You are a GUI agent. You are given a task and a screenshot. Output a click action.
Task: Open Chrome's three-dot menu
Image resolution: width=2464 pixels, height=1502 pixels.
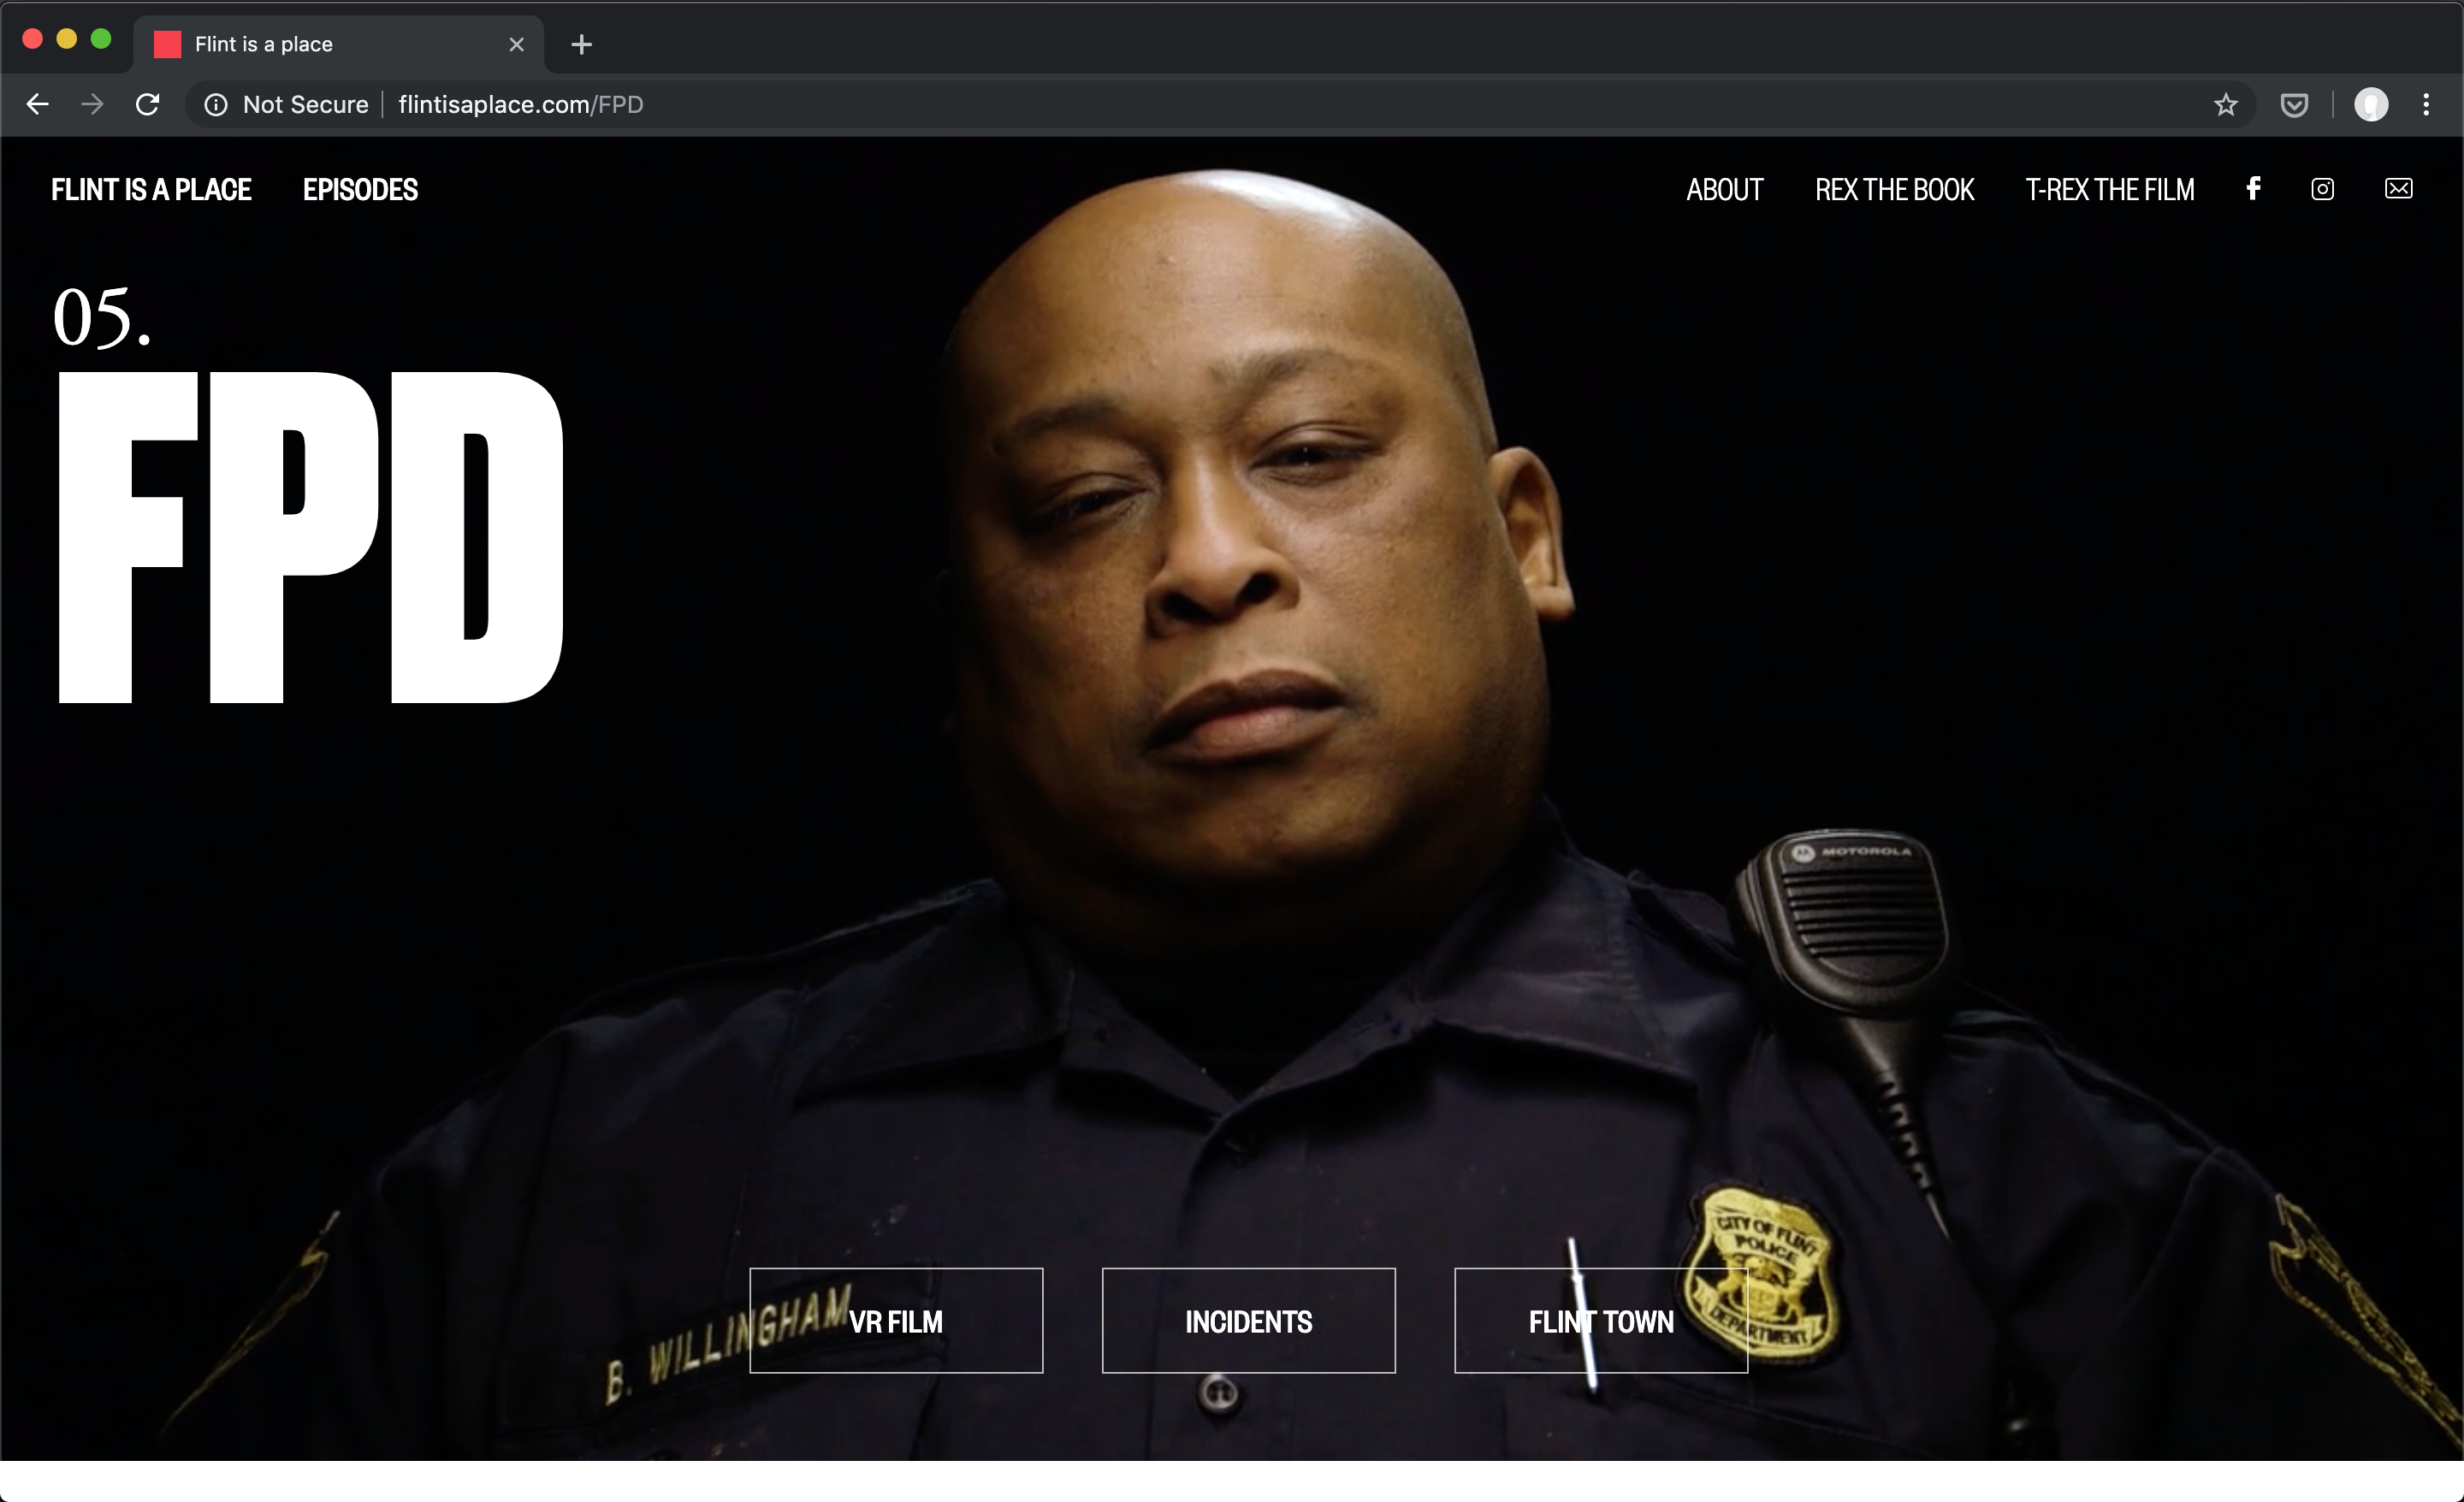point(2426,105)
